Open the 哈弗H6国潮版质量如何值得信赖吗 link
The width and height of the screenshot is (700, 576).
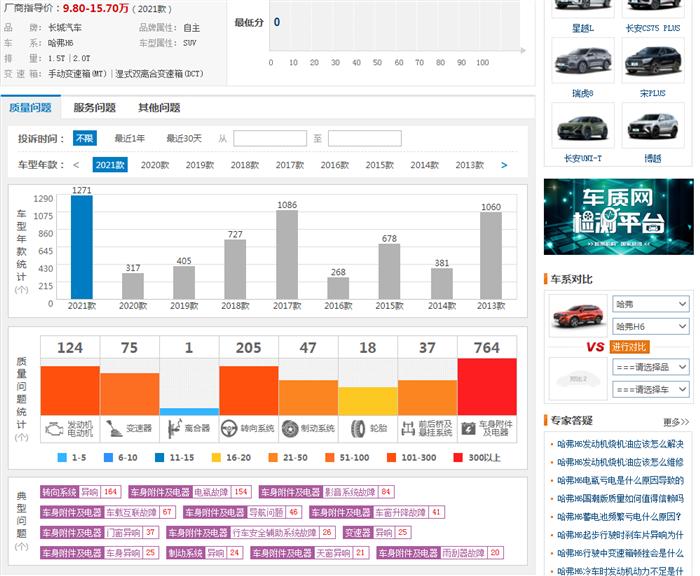point(620,498)
